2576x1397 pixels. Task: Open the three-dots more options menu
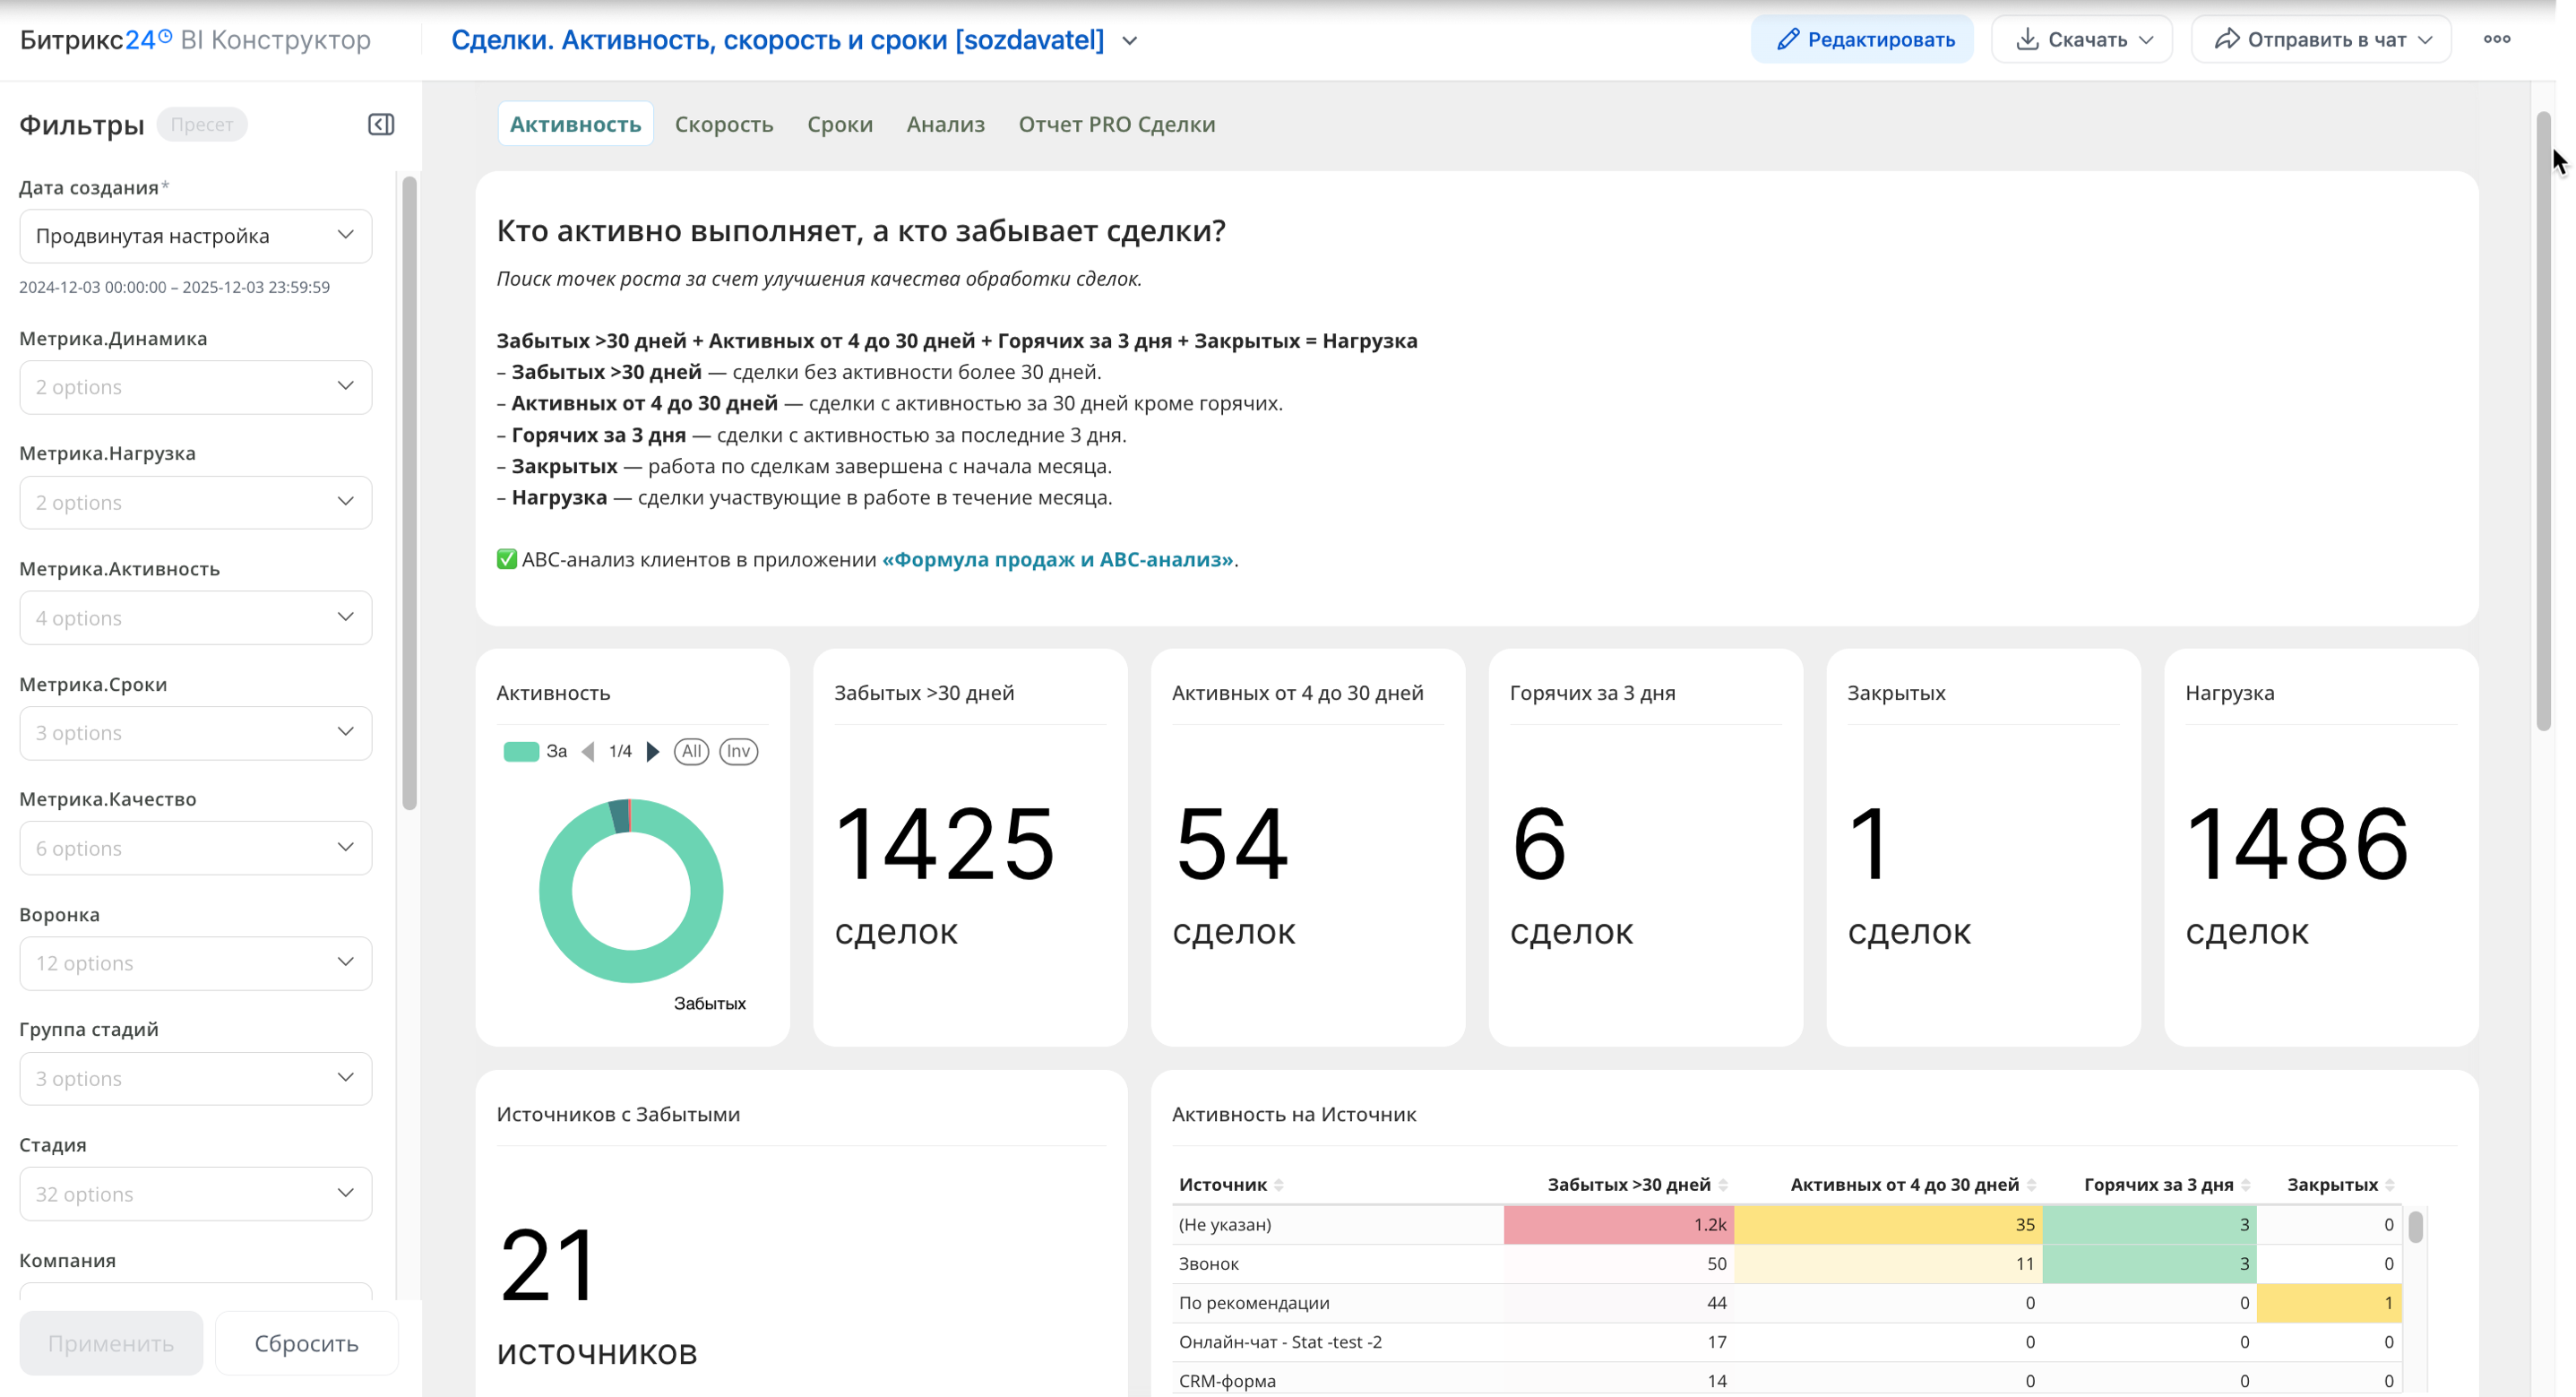(x=2496, y=40)
